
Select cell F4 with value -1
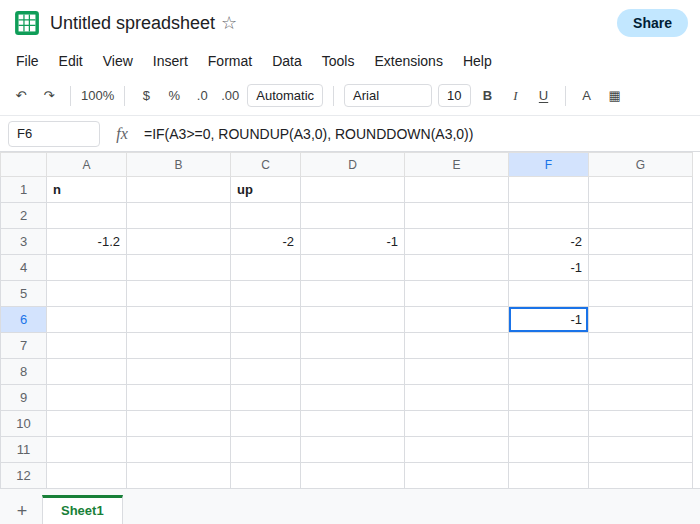548,267
